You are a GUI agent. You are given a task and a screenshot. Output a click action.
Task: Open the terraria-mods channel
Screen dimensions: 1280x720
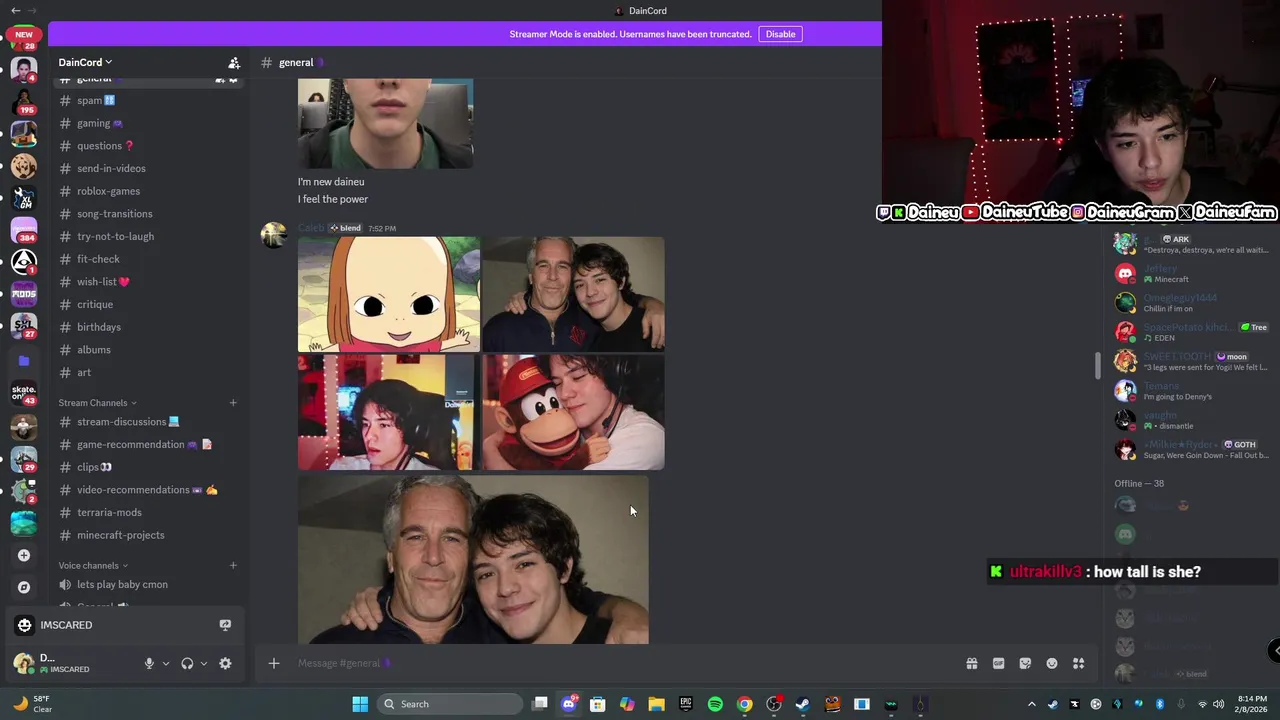[148, 512]
